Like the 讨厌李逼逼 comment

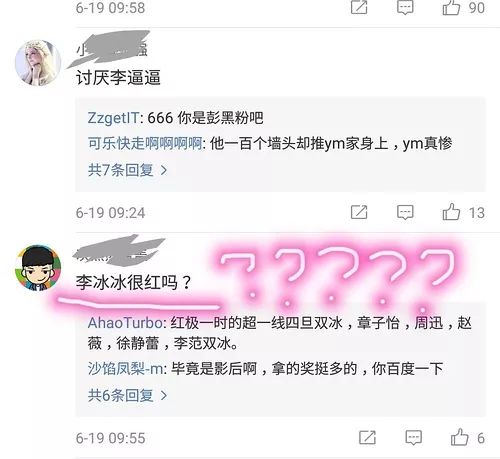[451, 212]
